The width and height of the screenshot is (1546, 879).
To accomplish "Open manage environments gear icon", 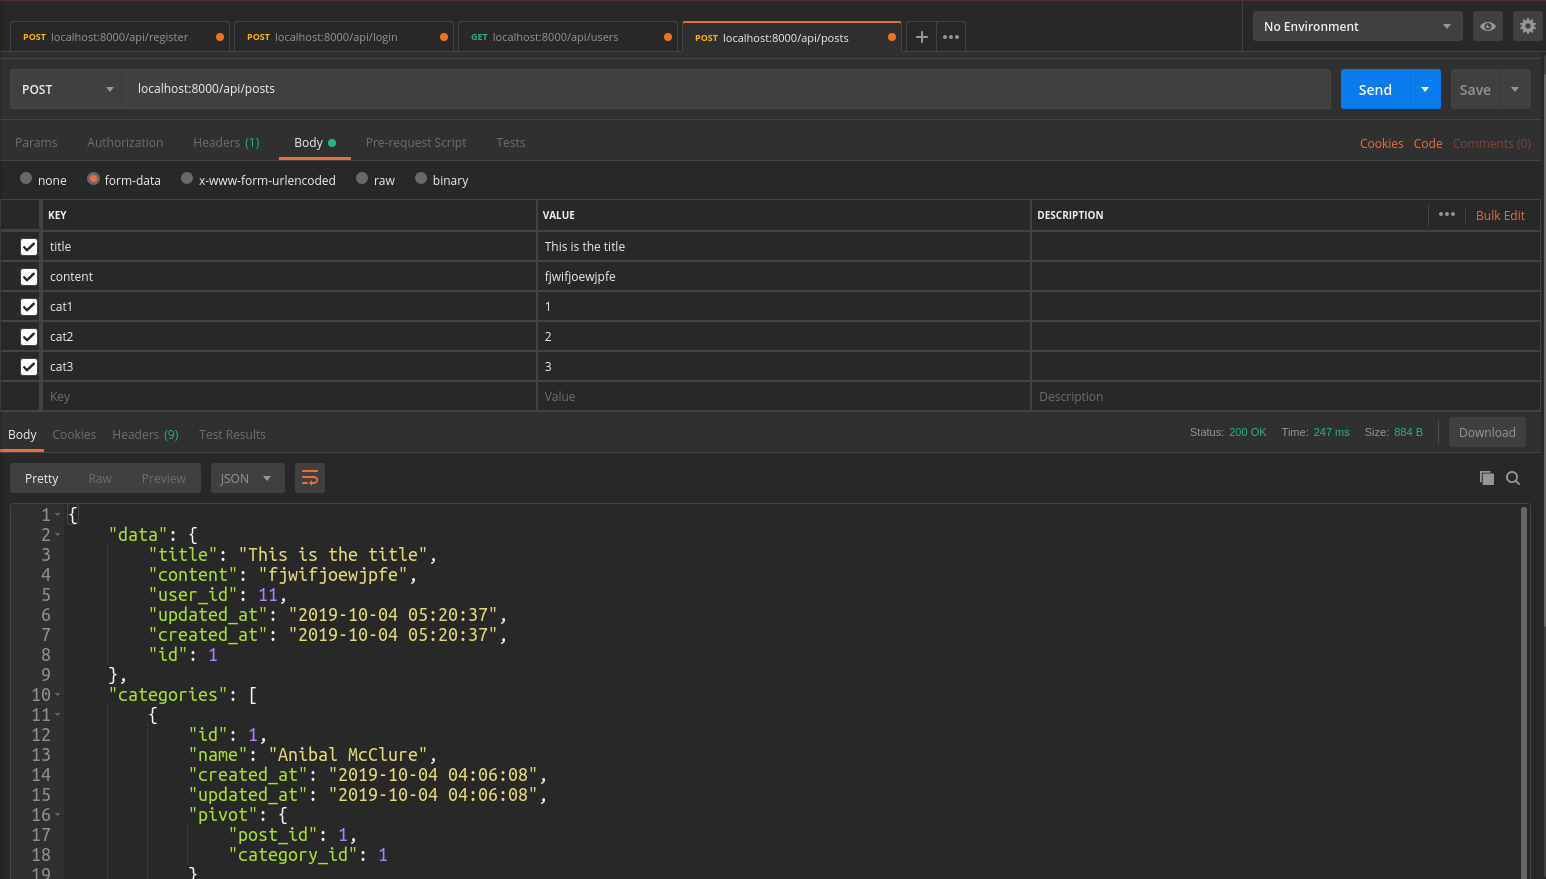I will pos(1527,26).
